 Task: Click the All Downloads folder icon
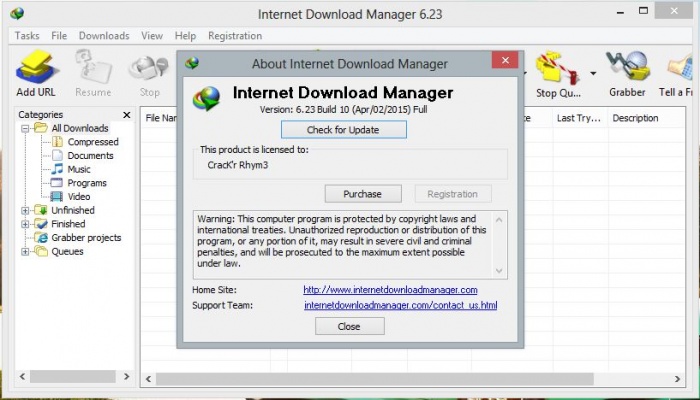click(41, 128)
